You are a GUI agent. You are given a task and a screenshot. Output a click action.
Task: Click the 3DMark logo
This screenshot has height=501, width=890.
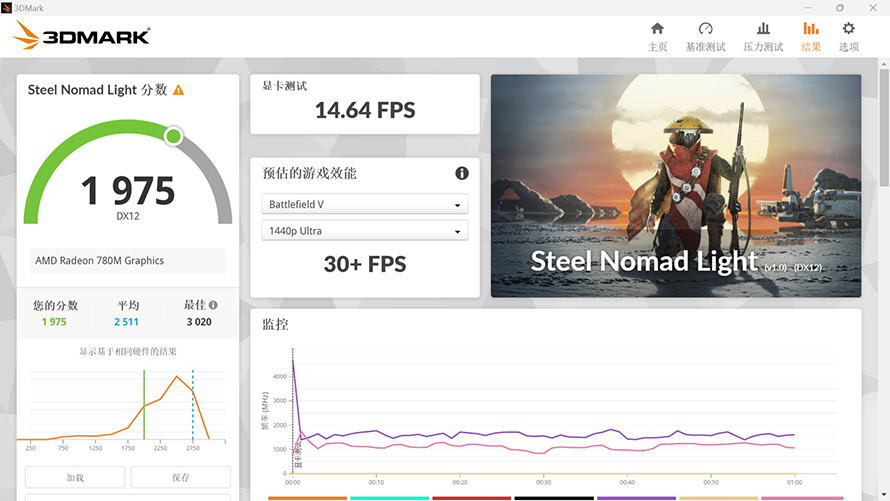81,35
